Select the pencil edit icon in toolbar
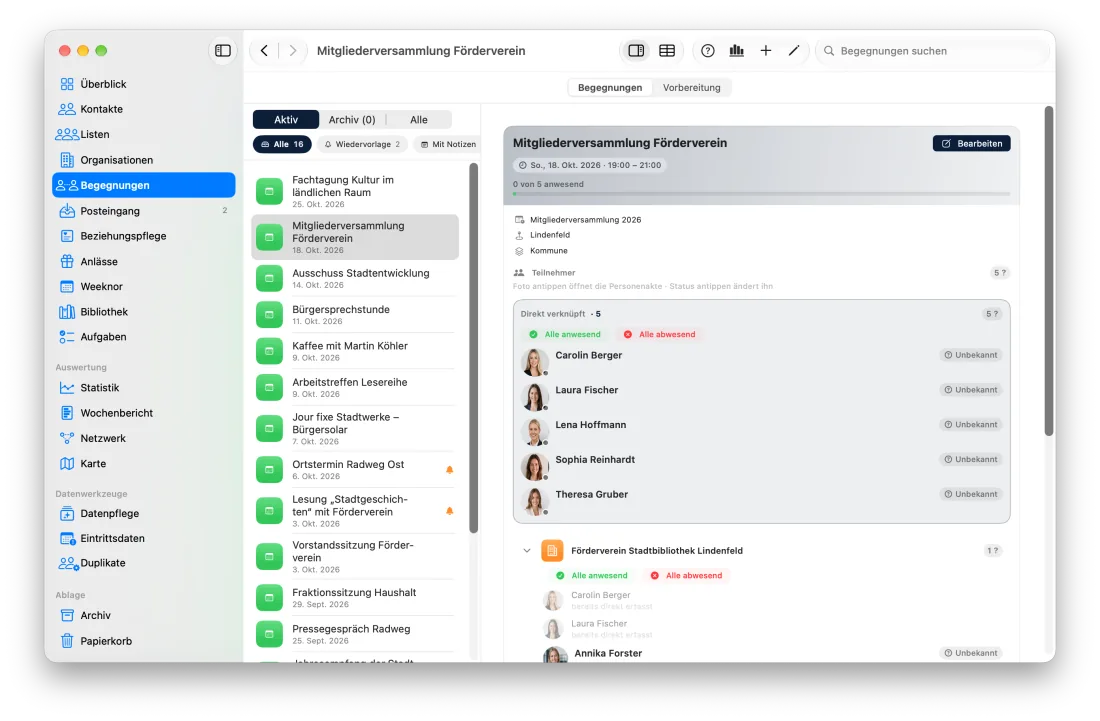The height and width of the screenshot is (721, 1100). point(793,50)
